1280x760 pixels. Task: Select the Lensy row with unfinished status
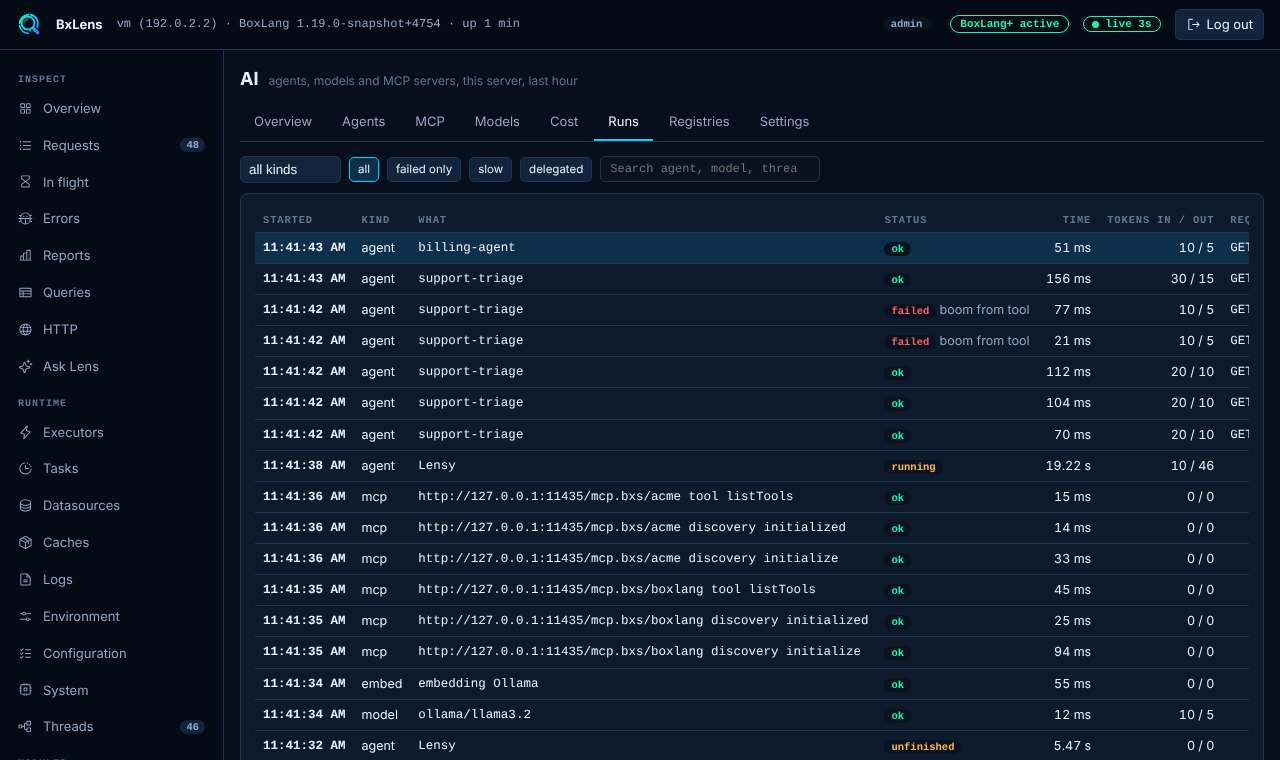(751, 746)
